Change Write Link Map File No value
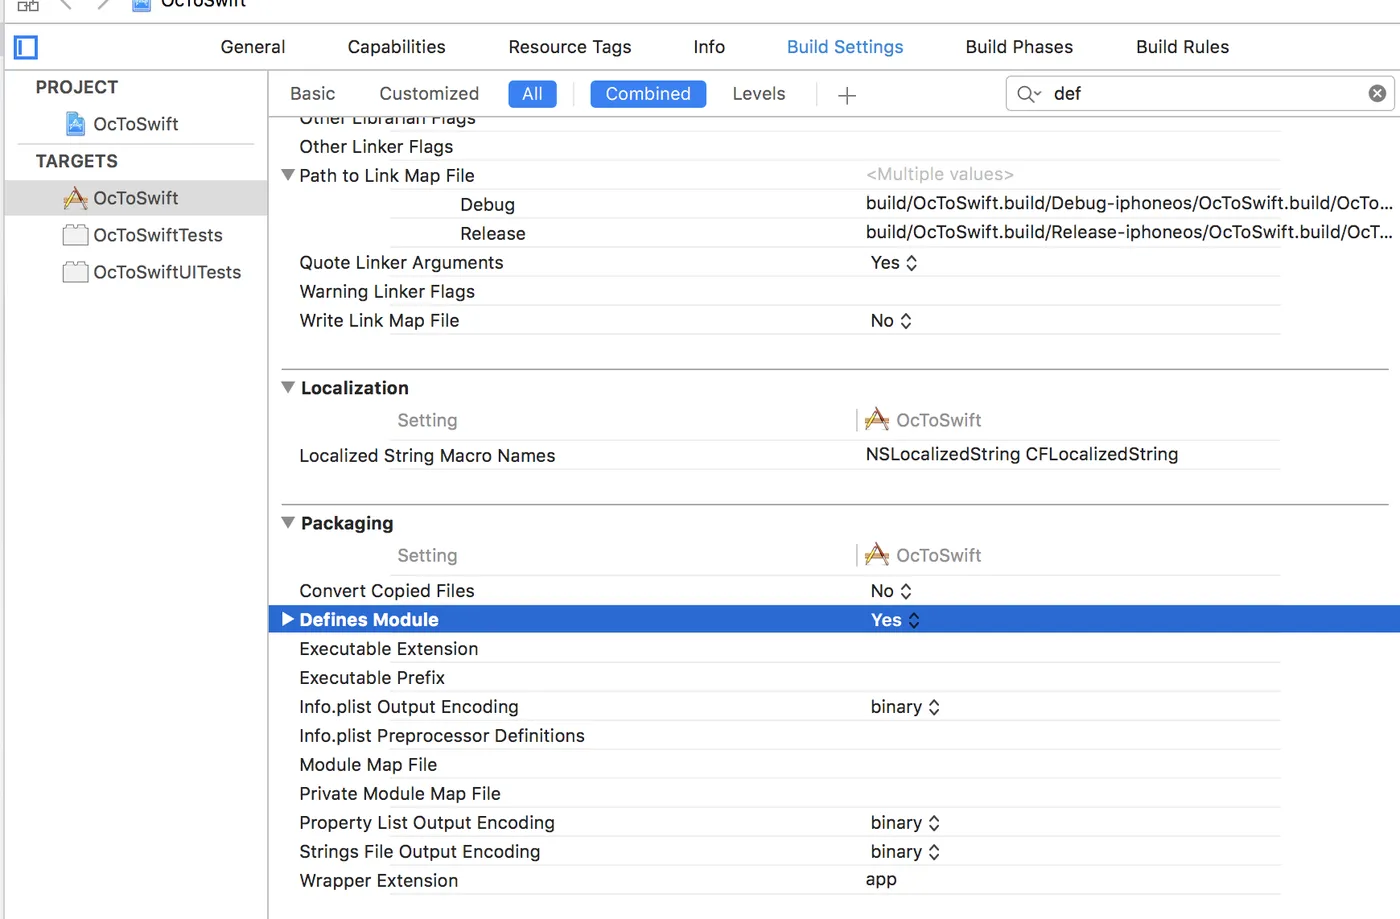1400x919 pixels. [891, 321]
